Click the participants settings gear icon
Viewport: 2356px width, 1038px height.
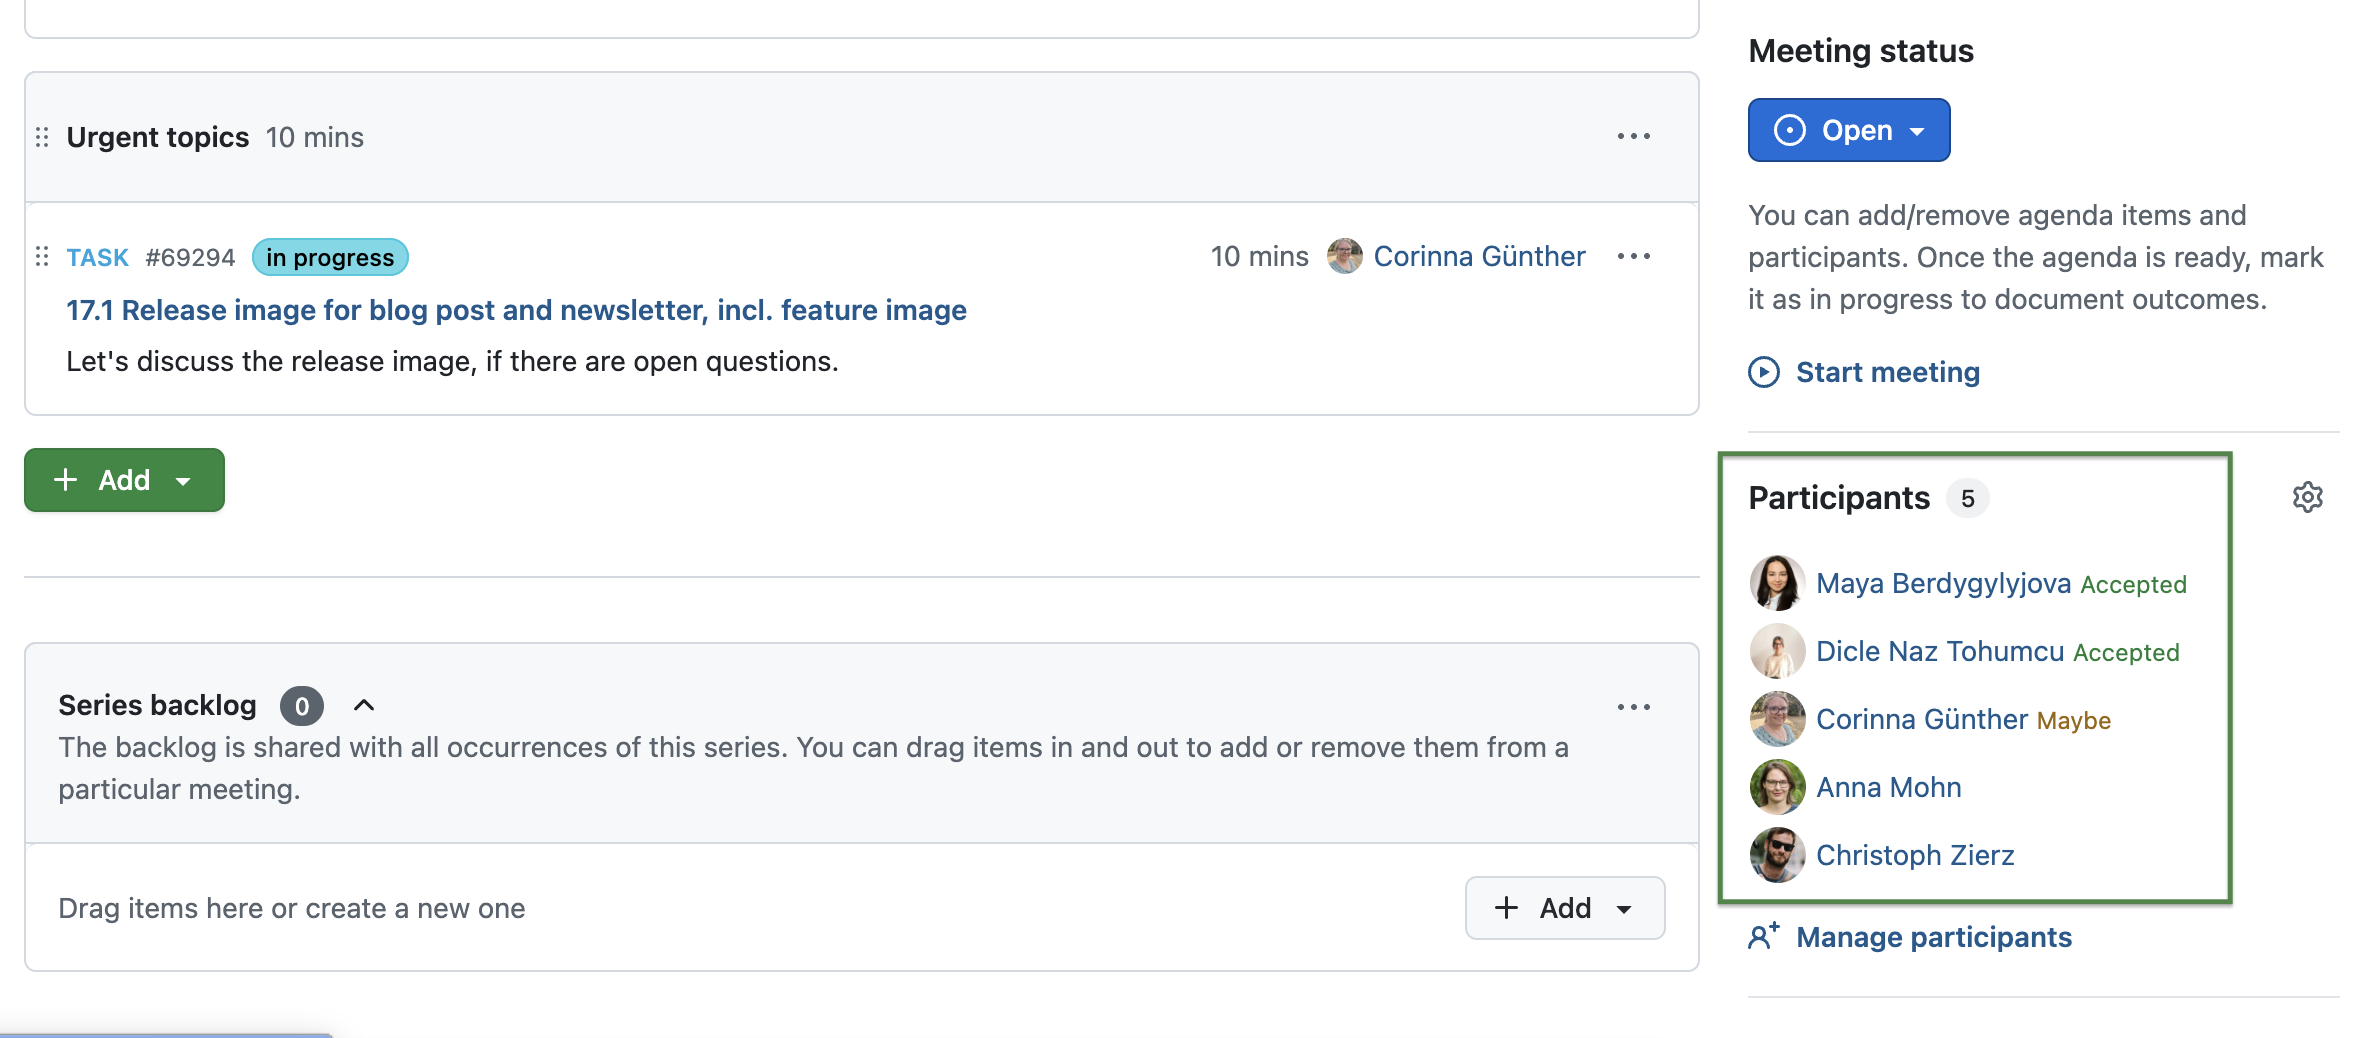pyautogui.click(x=2307, y=497)
